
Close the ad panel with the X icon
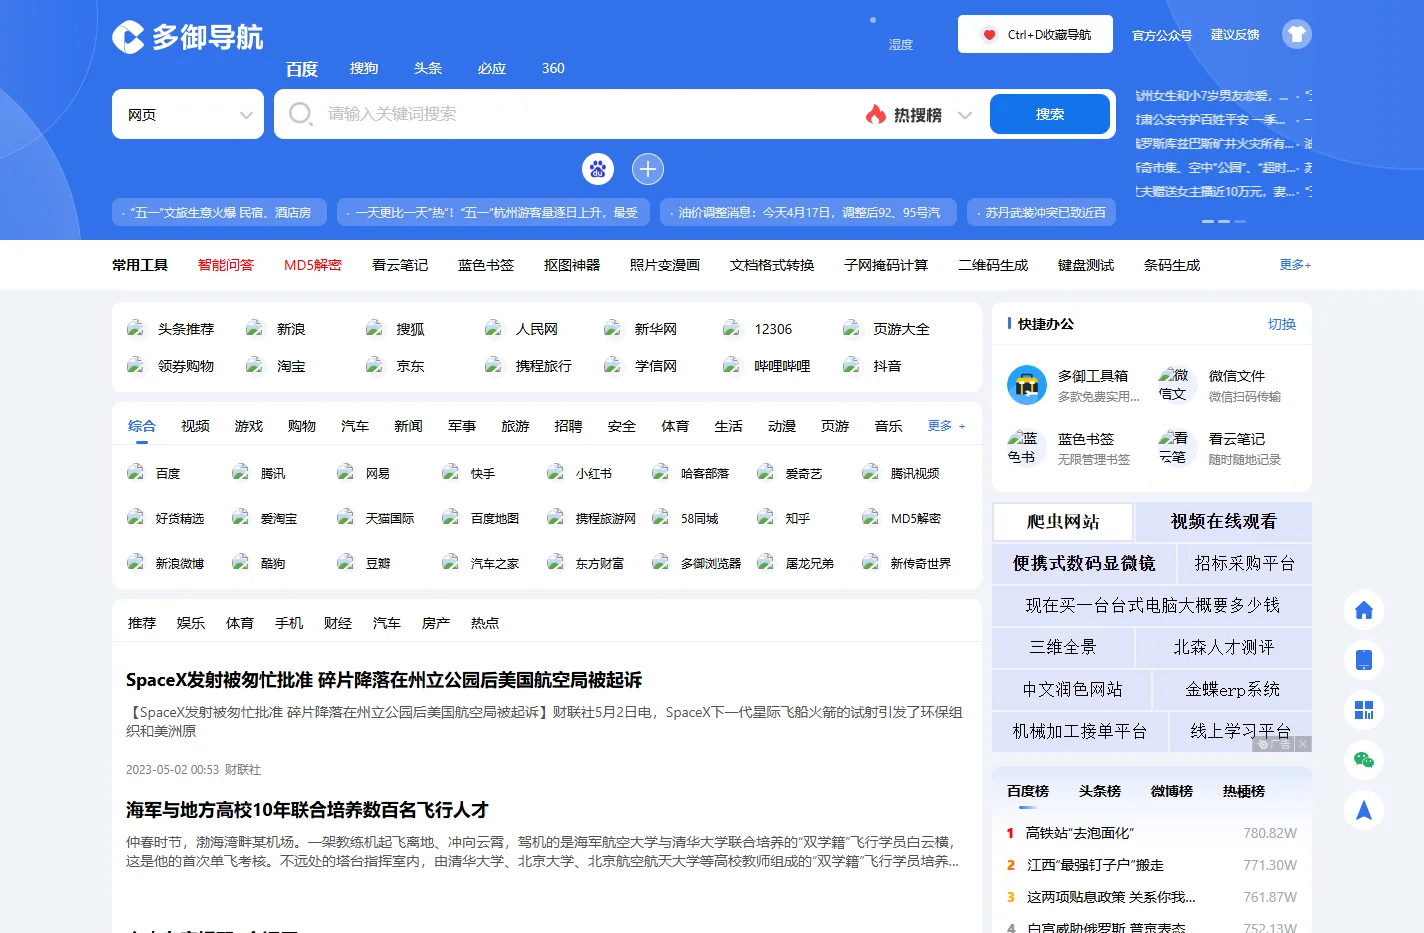[x=1303, y=744]
